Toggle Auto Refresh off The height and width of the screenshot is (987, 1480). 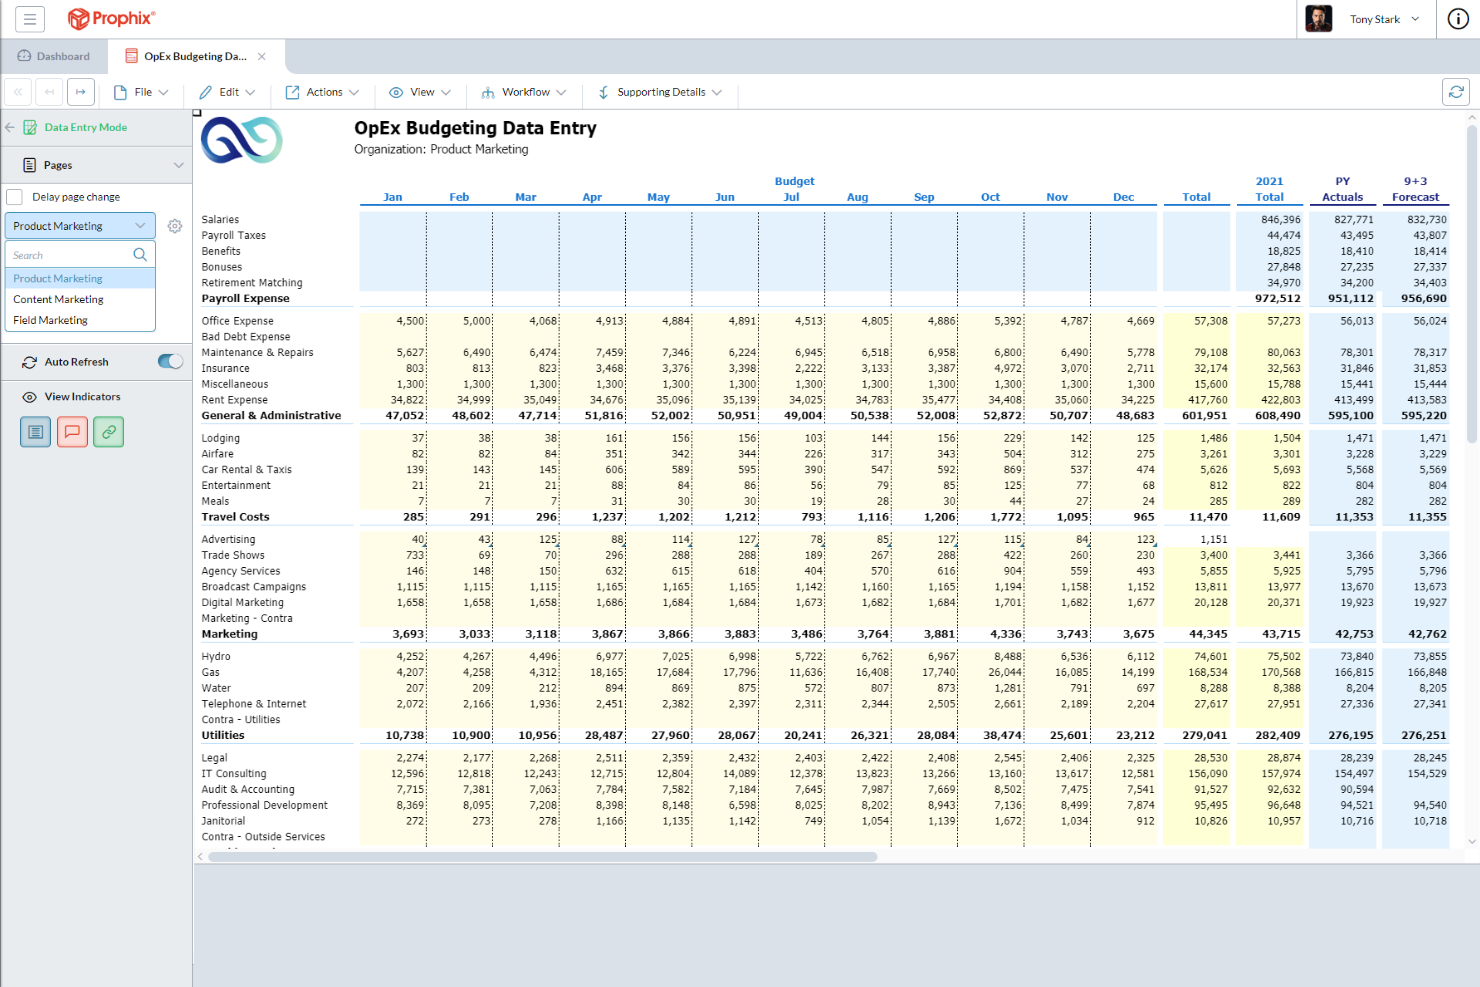pos(170,361)
